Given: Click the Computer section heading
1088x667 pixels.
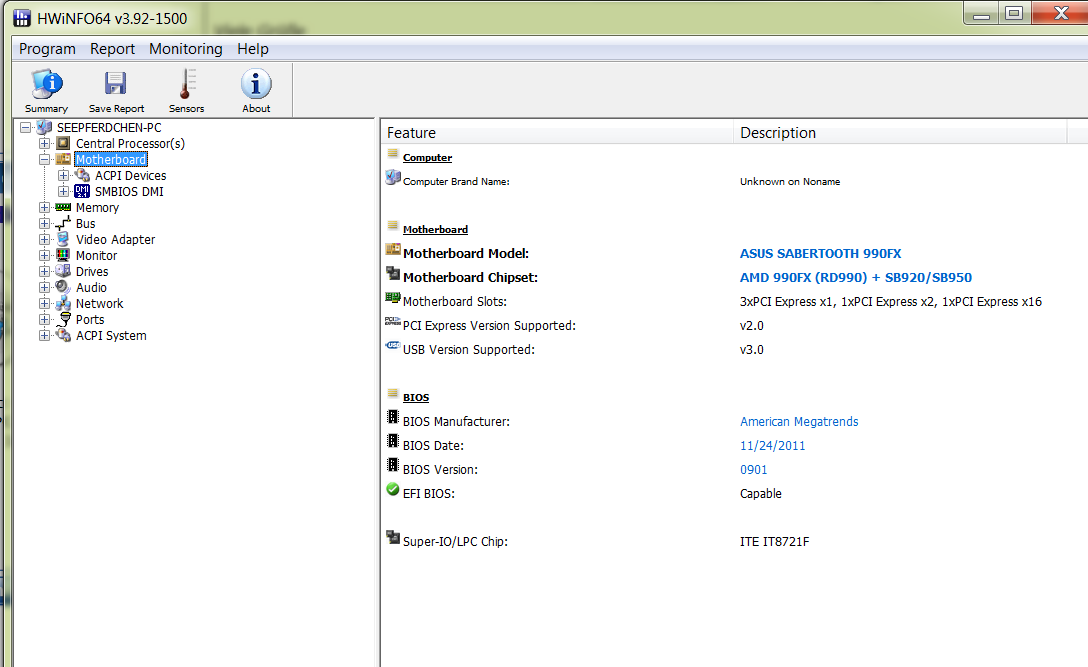Looking at the screenshot, I should coord(427,158).
